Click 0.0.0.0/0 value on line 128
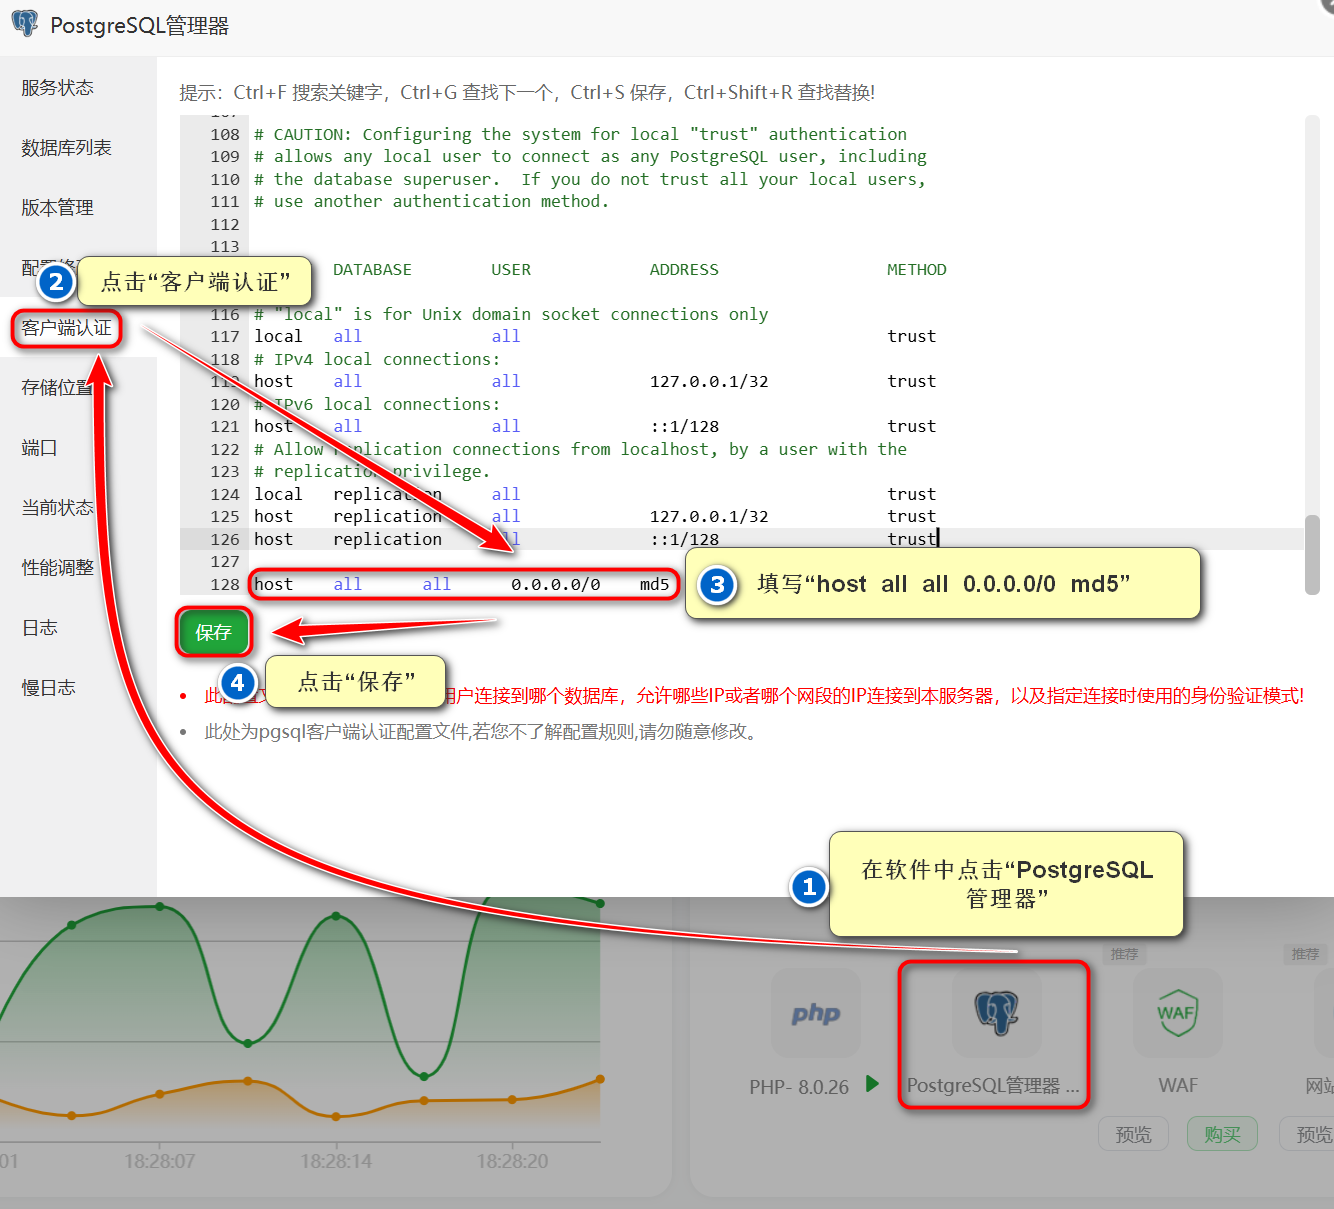The height and width of the screenshot is (1209, 1334). click(556, 584)
